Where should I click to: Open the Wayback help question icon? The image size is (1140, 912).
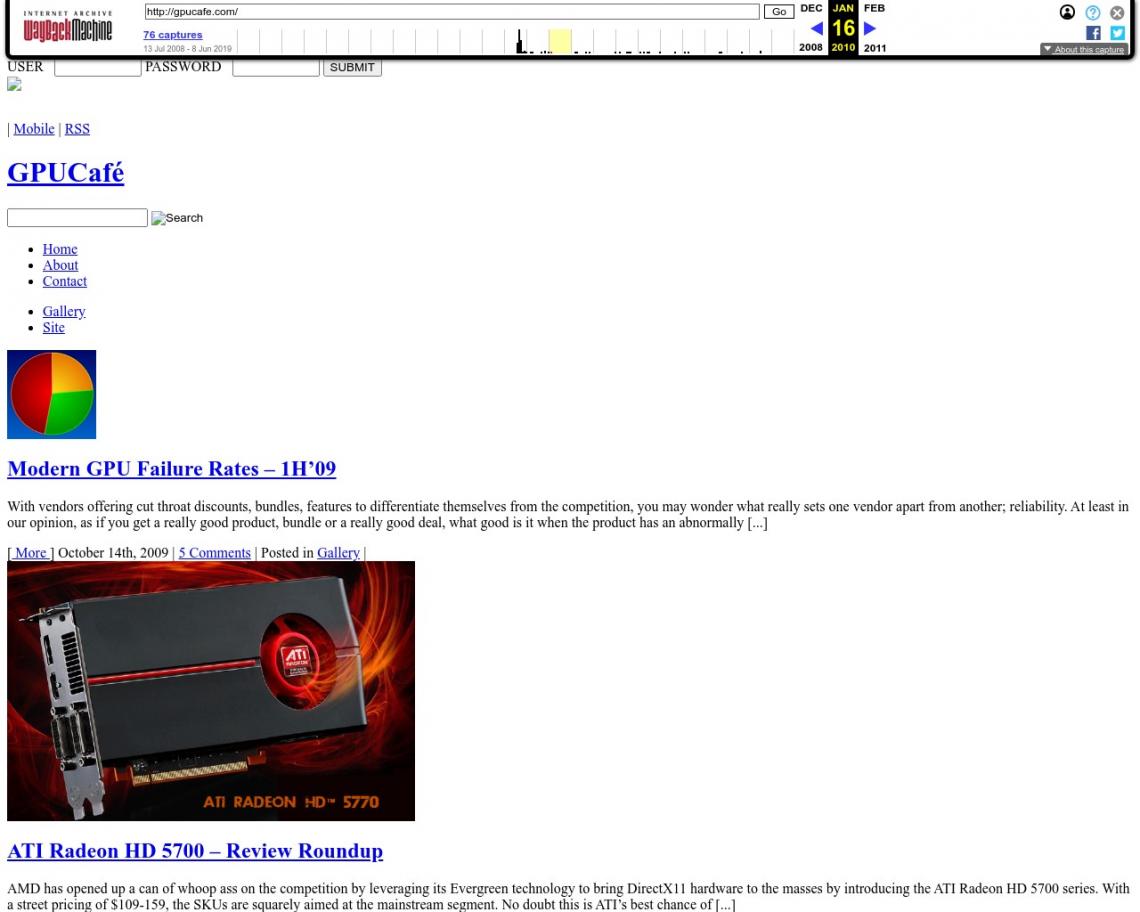pyautogui.click(x=1092, y=12)
